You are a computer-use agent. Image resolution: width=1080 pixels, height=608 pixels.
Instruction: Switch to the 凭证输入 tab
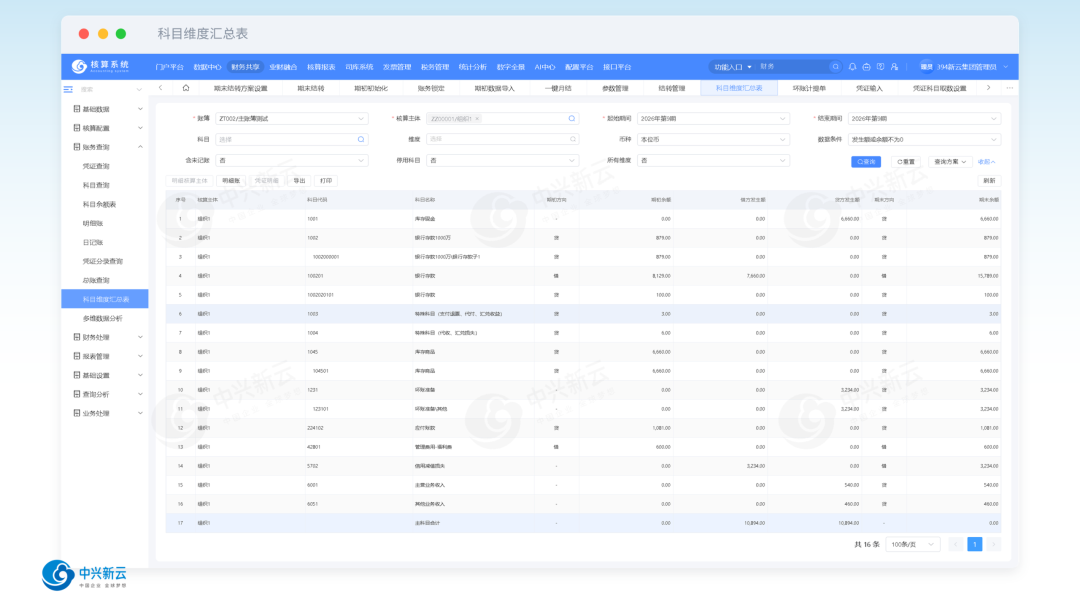869,88
